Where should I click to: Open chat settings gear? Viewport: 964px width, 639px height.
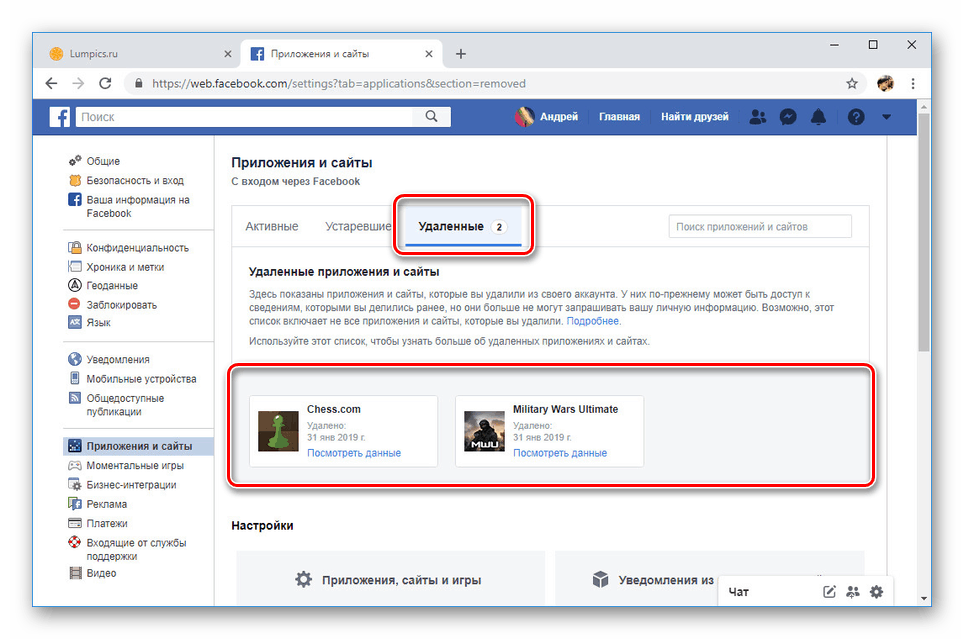coord(876,592)
